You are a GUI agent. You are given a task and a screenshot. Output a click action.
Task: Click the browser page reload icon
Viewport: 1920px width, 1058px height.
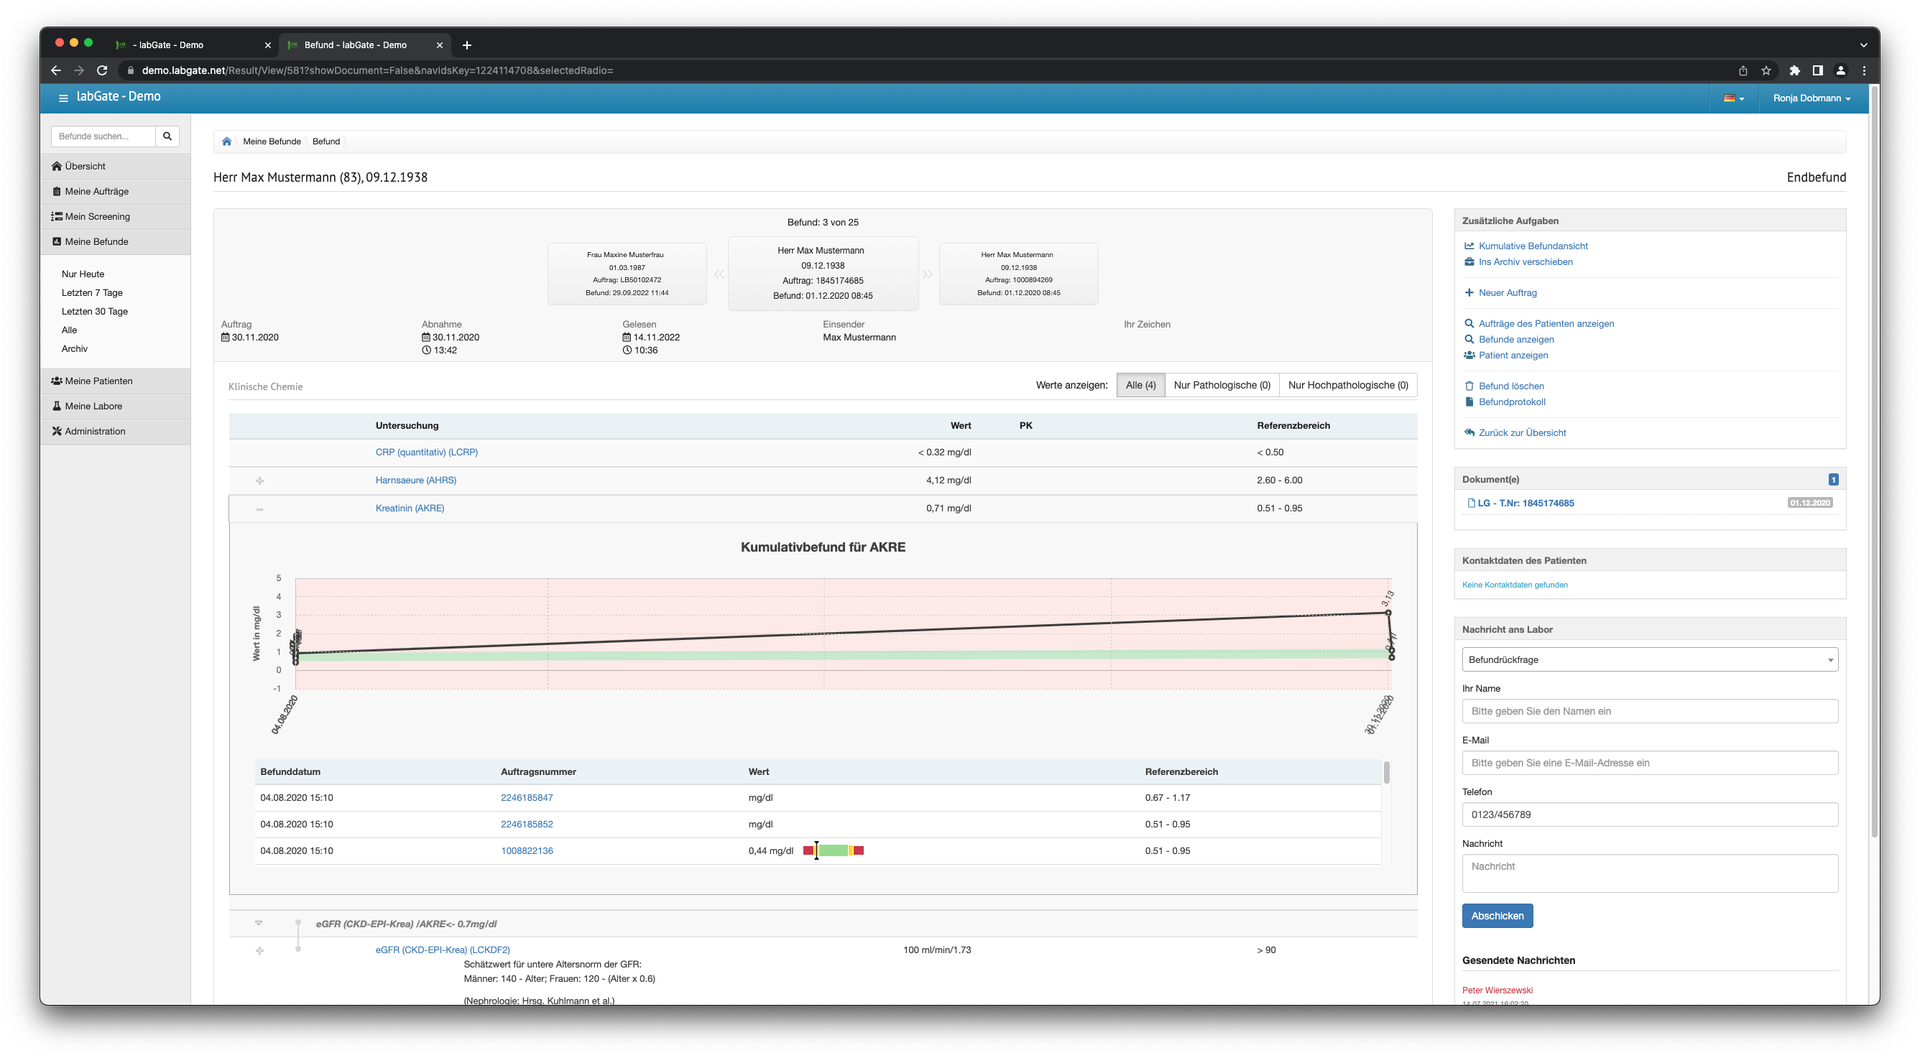(x=102, y=71)
